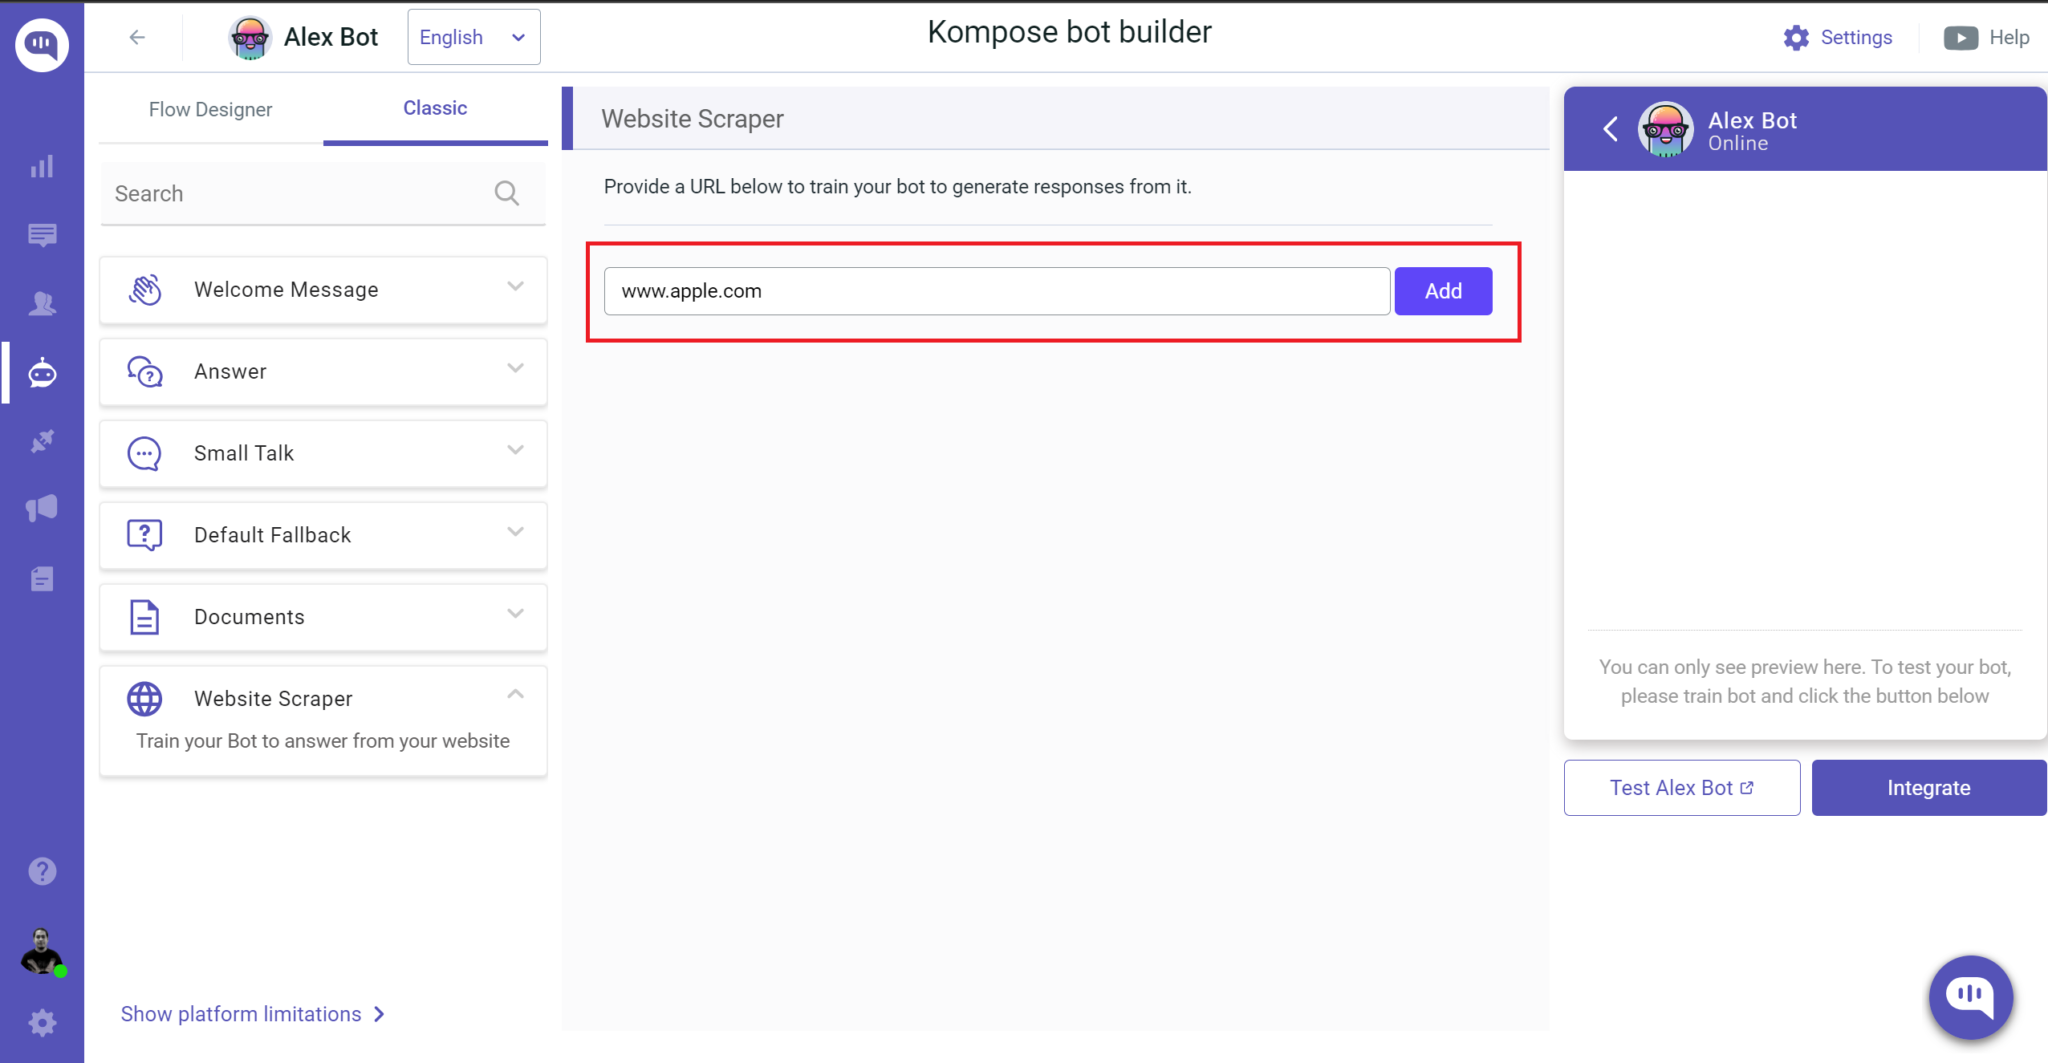2048x1063 pixels.
Task: Select the contacts/users sidebar icon
Action: point(41,304)
